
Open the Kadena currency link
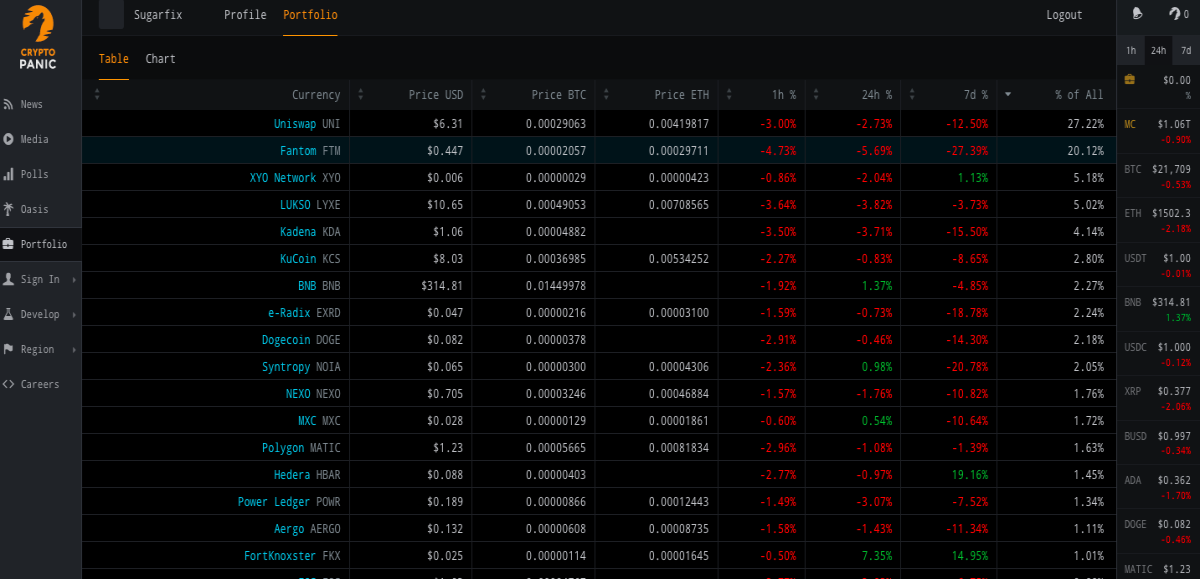(x=298, y=232)
